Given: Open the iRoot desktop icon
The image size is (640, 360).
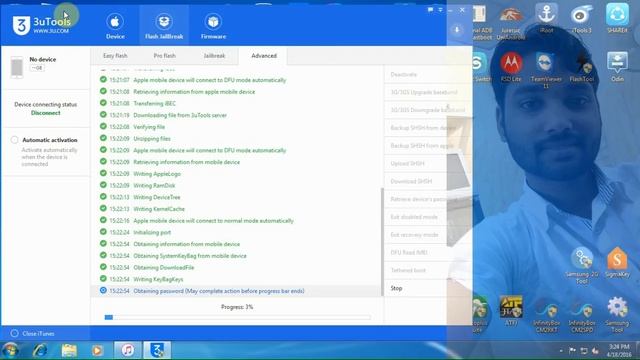Looking at the screenshot, I should (x=546, y=18).
